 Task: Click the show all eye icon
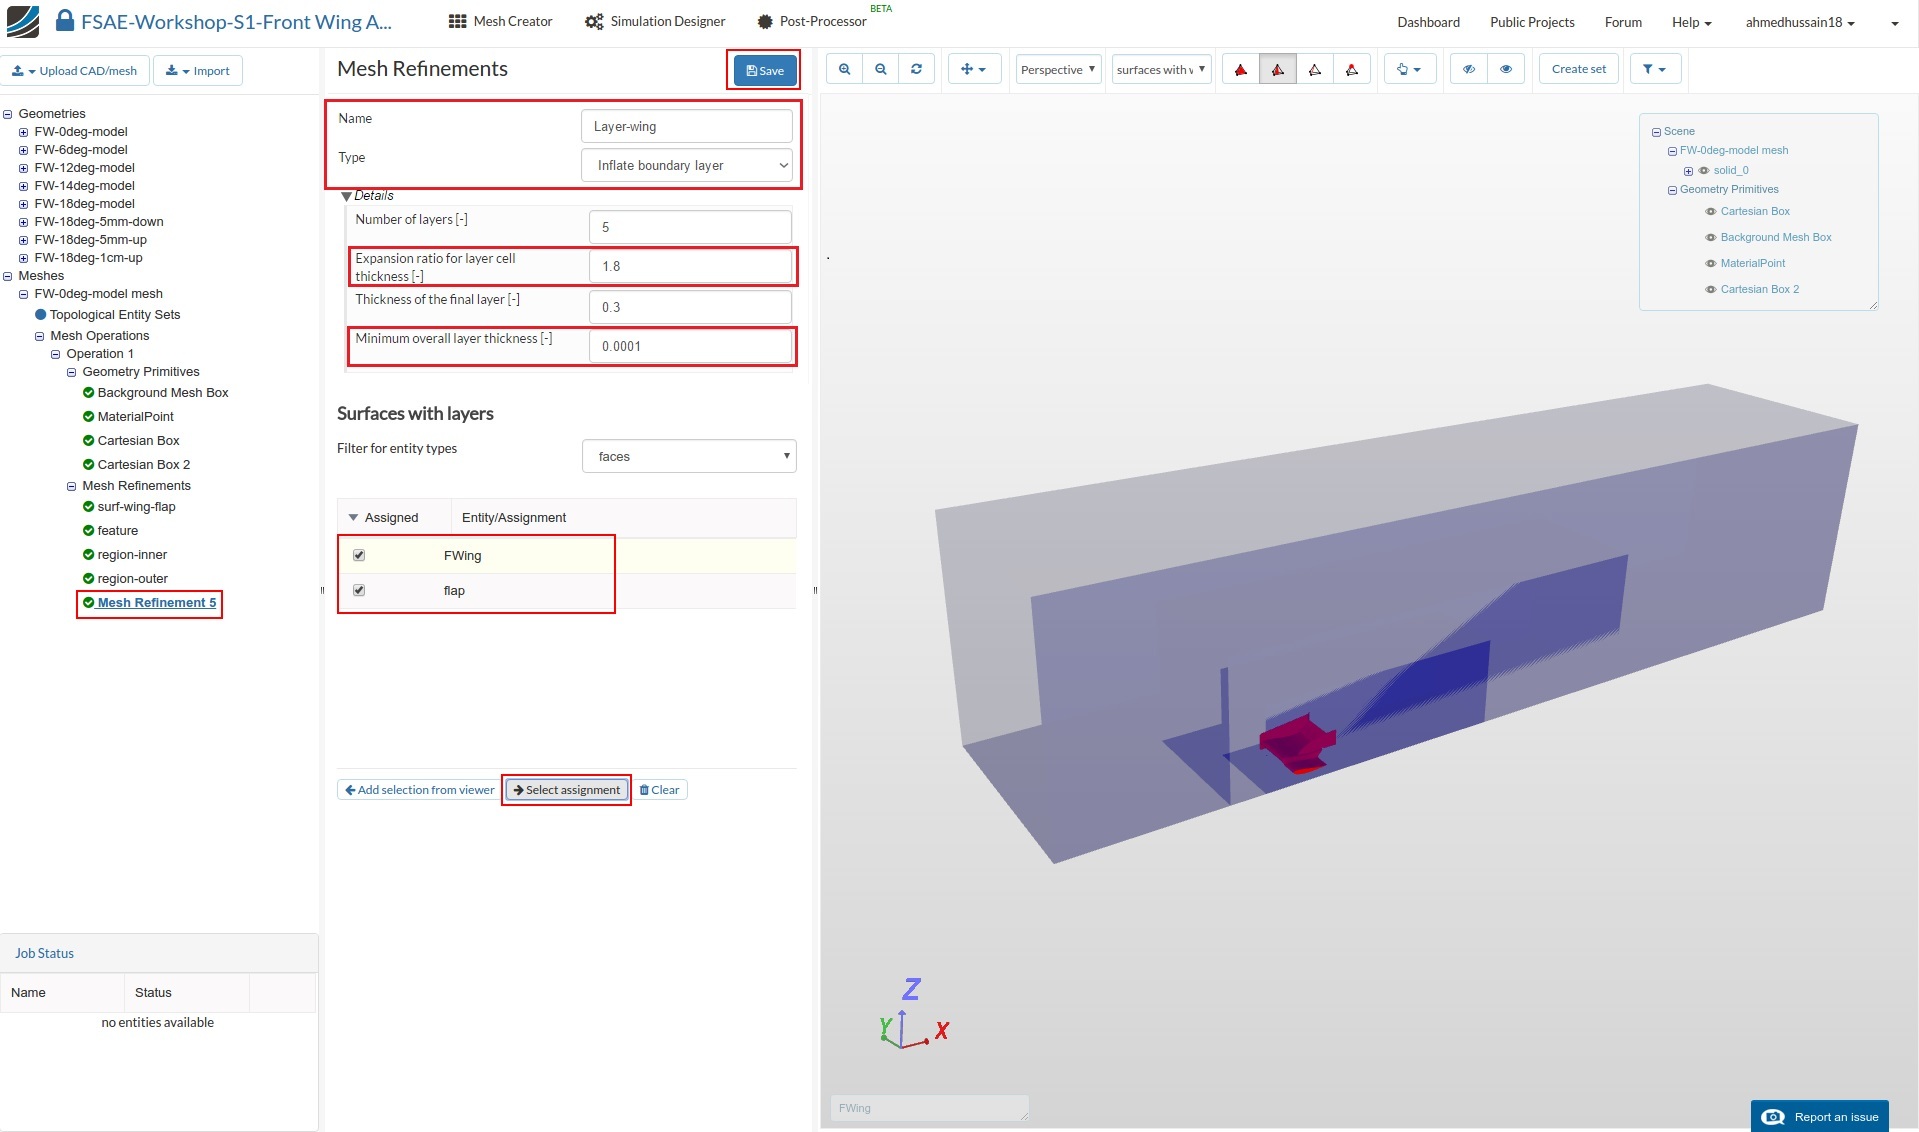point(1505,69)
